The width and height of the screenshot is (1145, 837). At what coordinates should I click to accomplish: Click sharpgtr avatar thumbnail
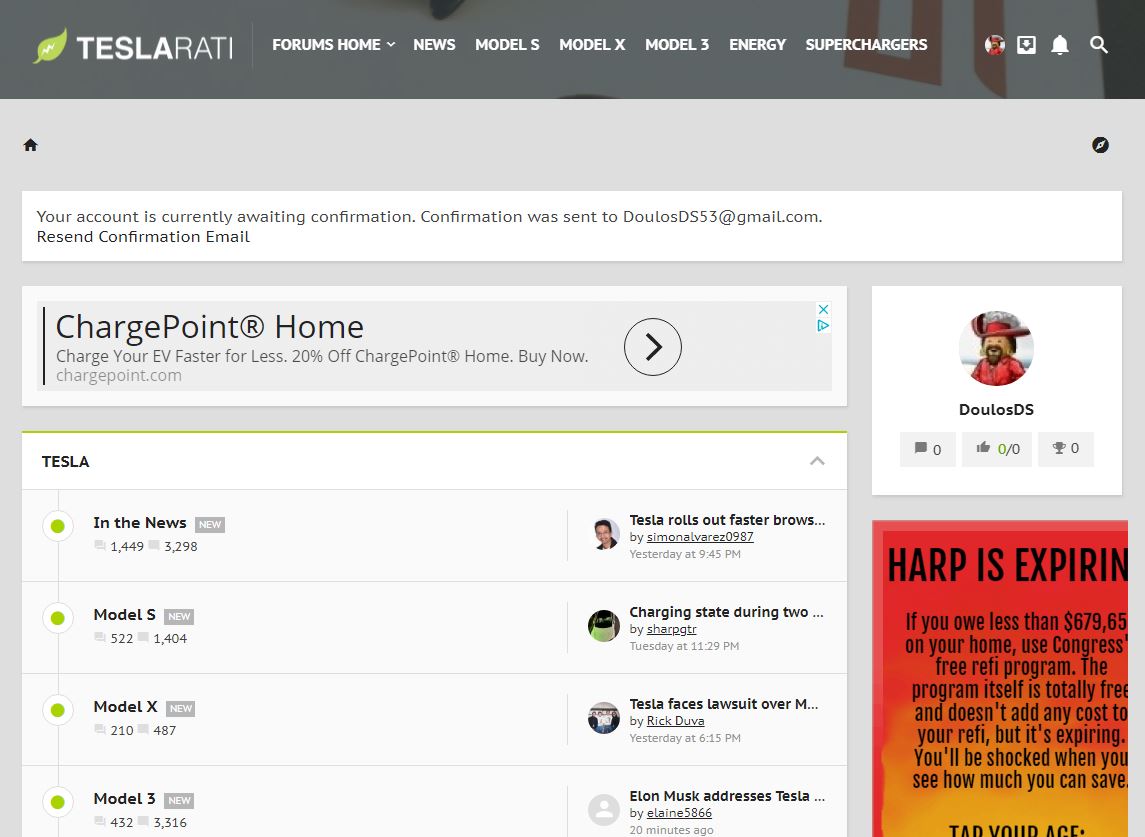604,626
